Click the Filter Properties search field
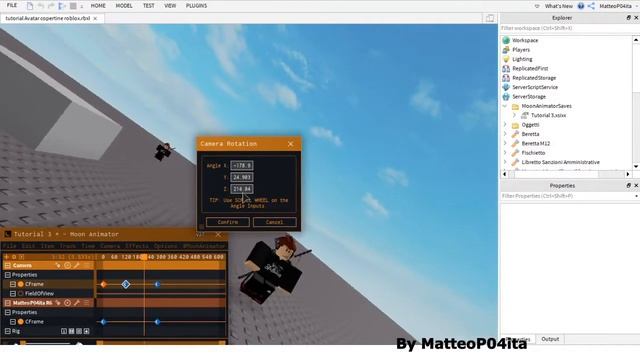Viewport: 640px width, 360px height. [x=567, y=196]
